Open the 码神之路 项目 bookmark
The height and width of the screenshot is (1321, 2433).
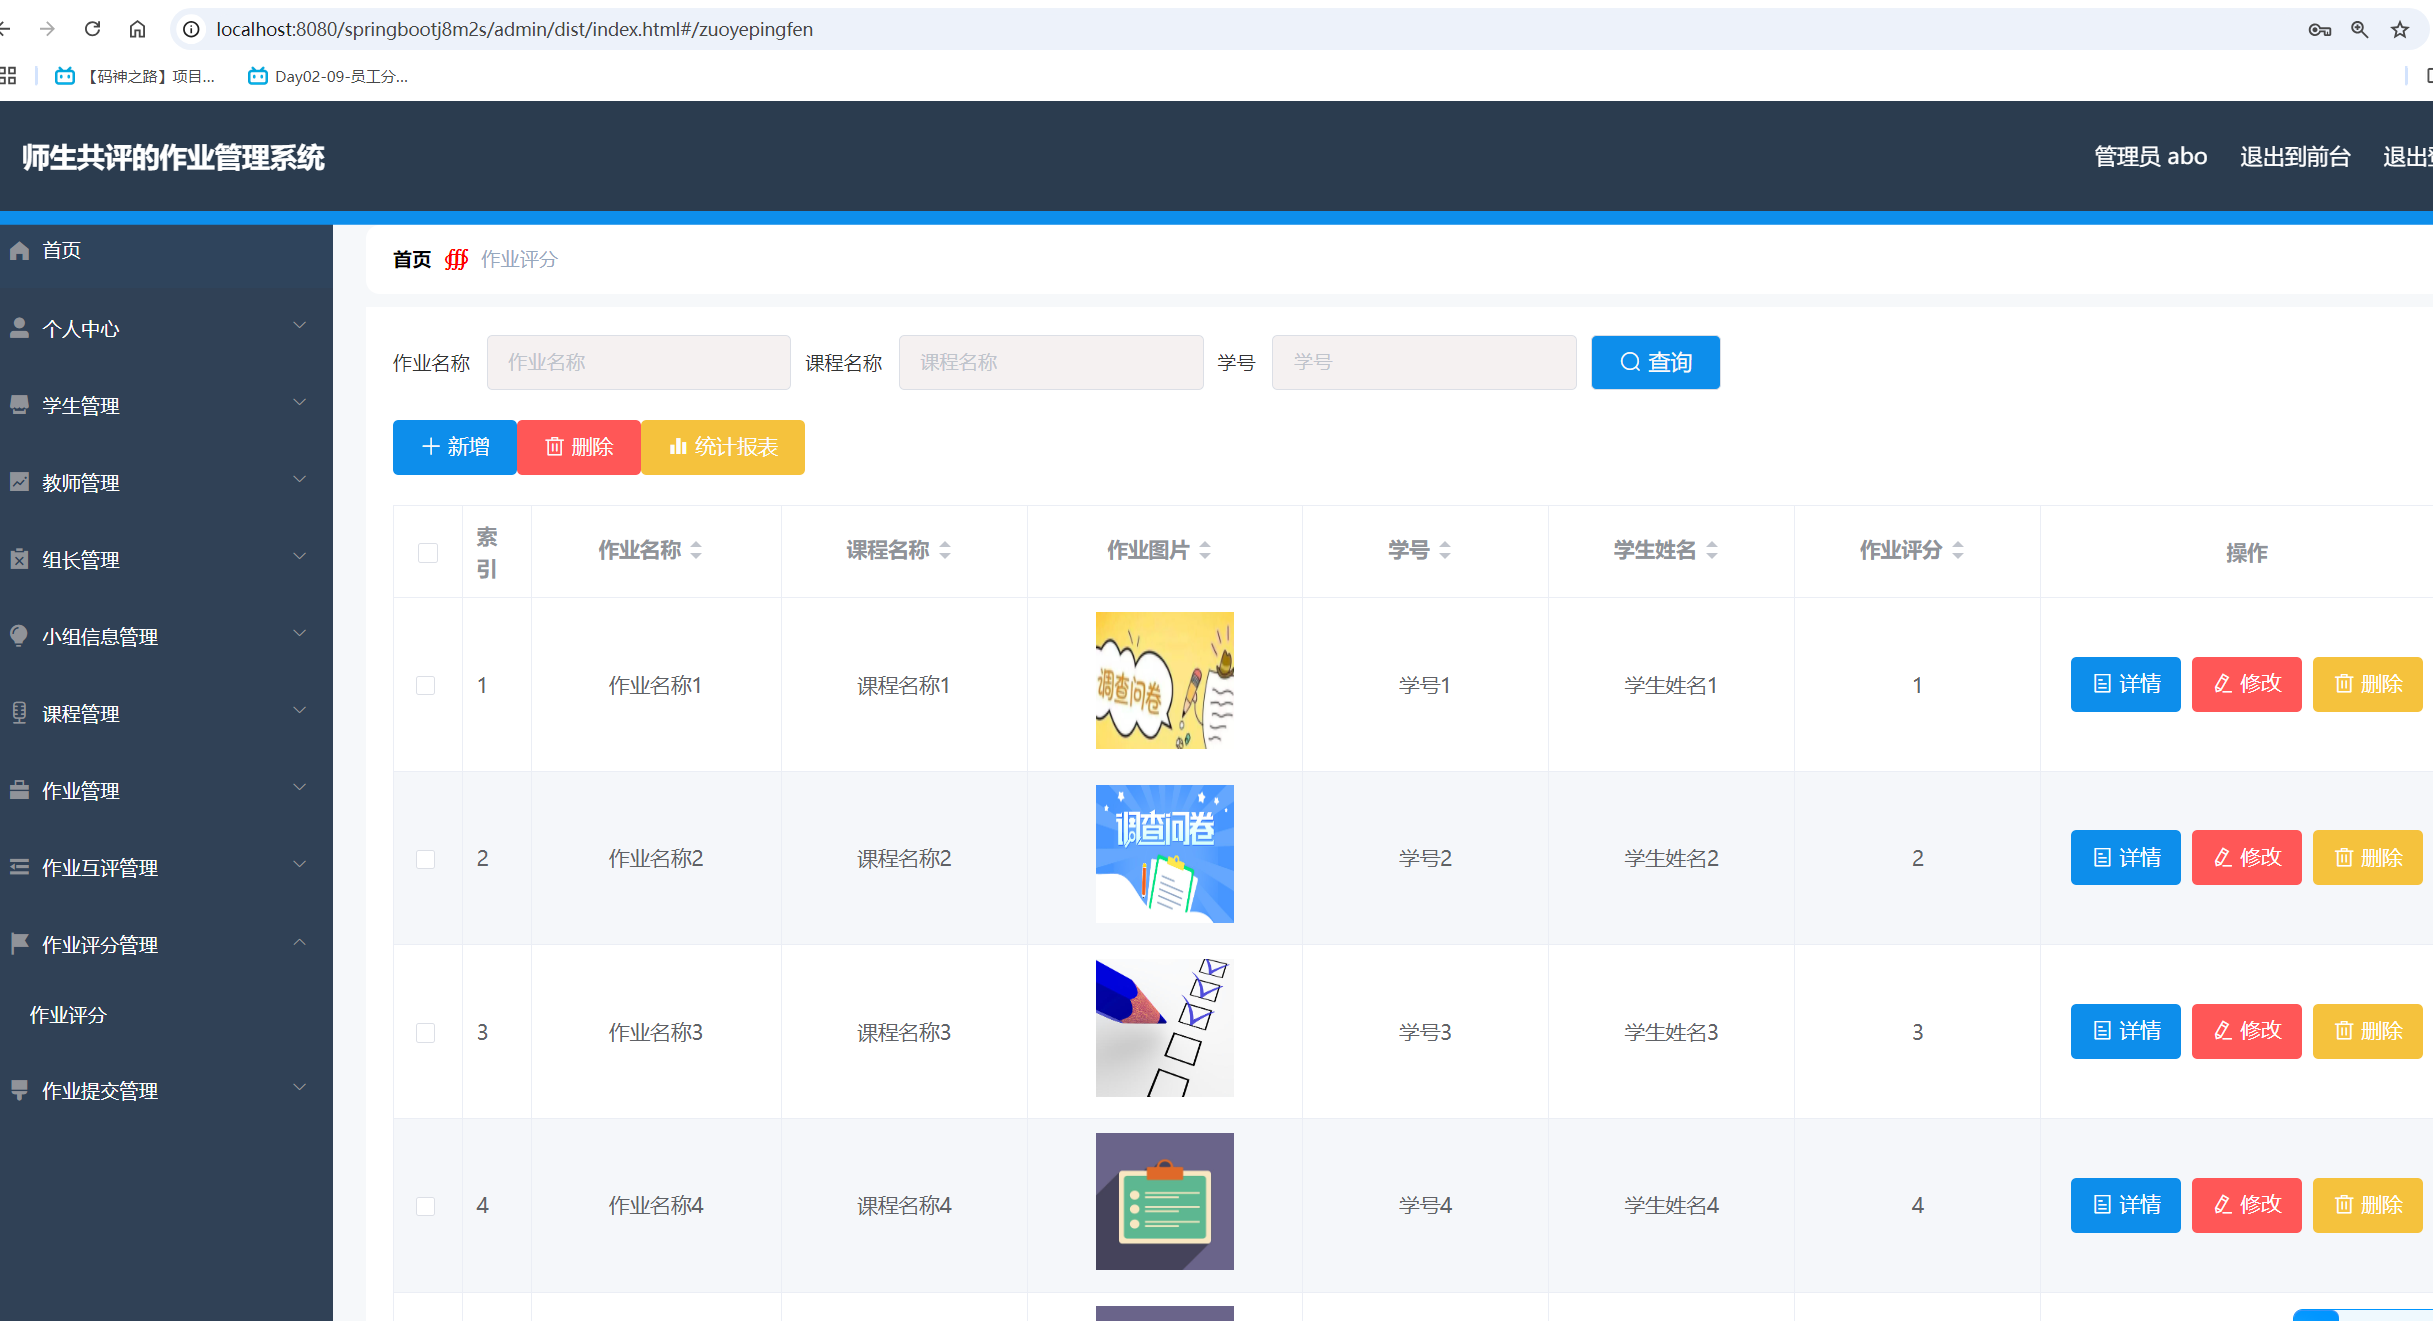pos(135,76)
